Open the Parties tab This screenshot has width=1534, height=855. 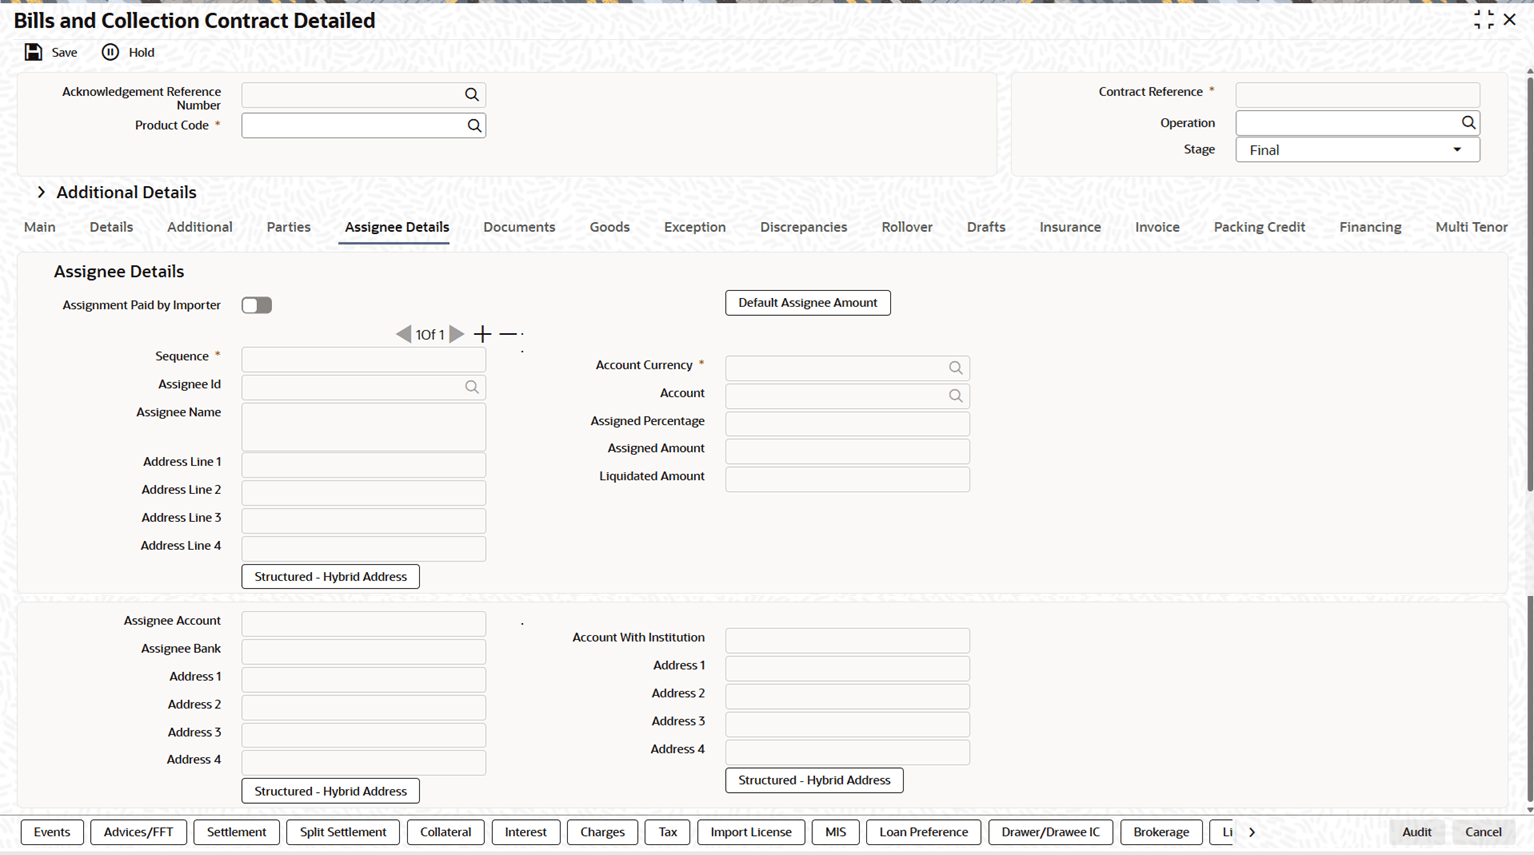(x=289, y=227)
